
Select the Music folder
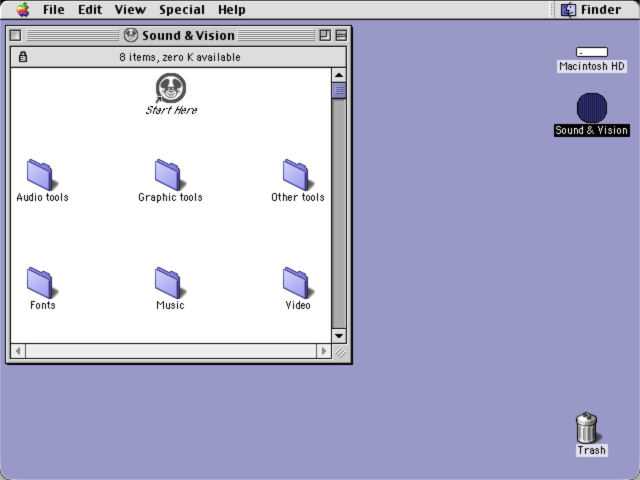pos(170,283)
